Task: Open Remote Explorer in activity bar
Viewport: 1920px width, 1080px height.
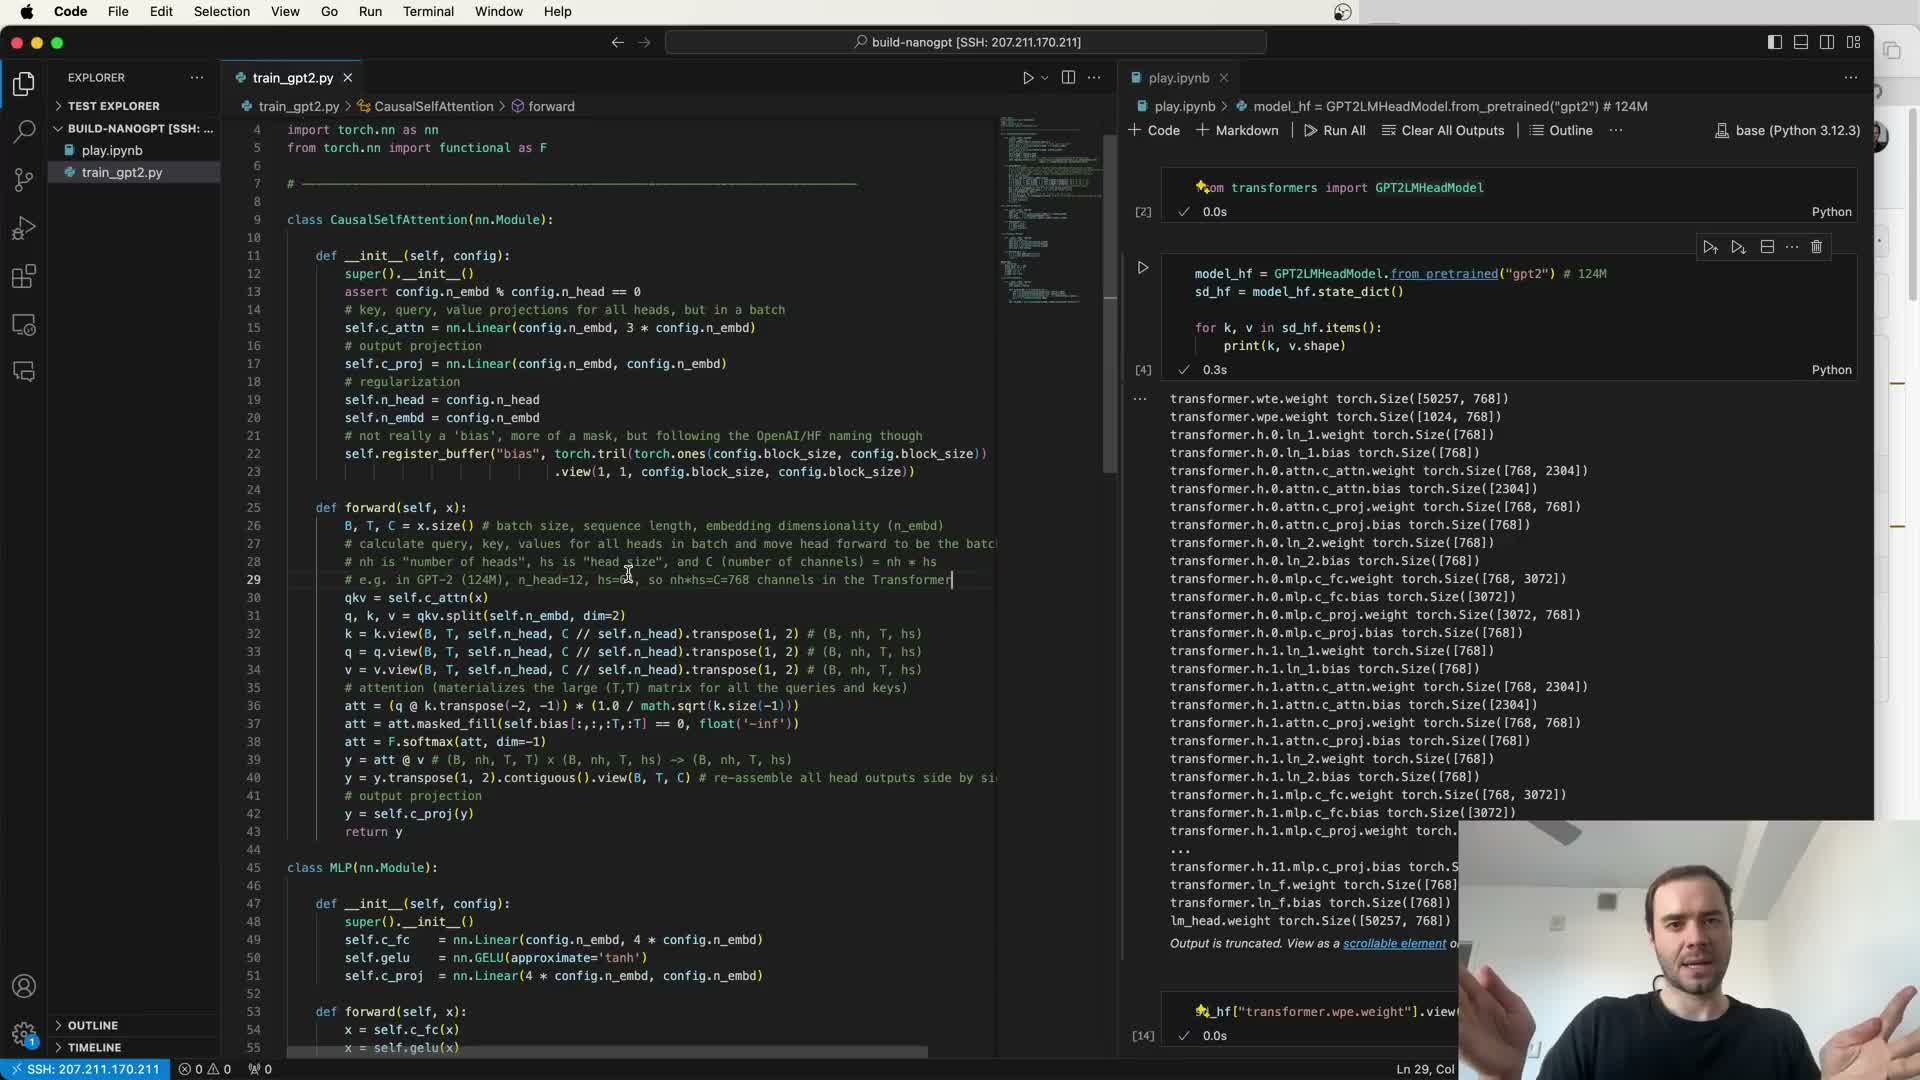Action: pos(24,326)
